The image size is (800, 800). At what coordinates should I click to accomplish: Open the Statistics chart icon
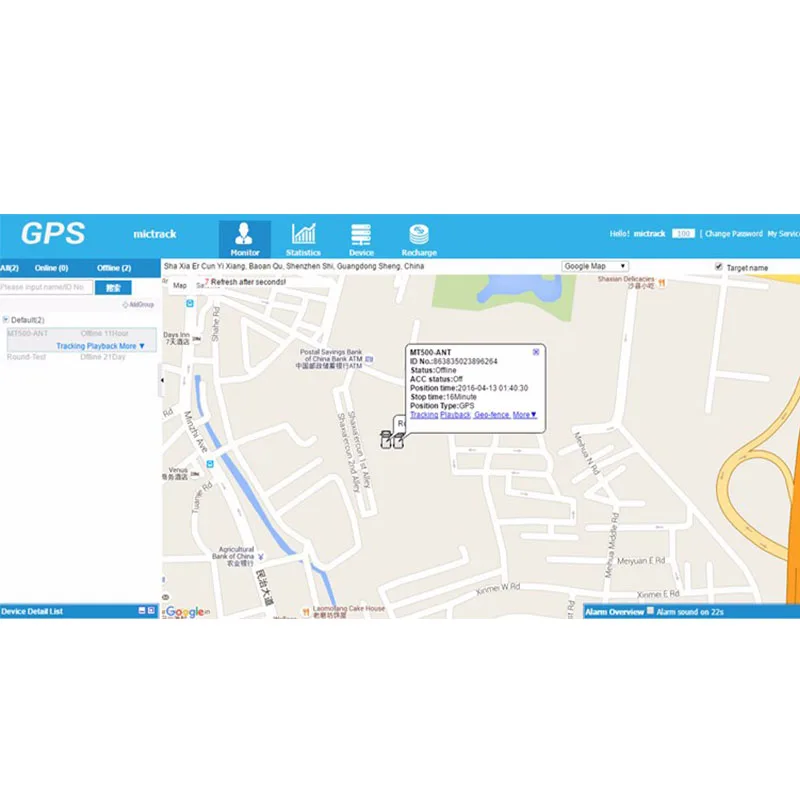tap(303, 239)
